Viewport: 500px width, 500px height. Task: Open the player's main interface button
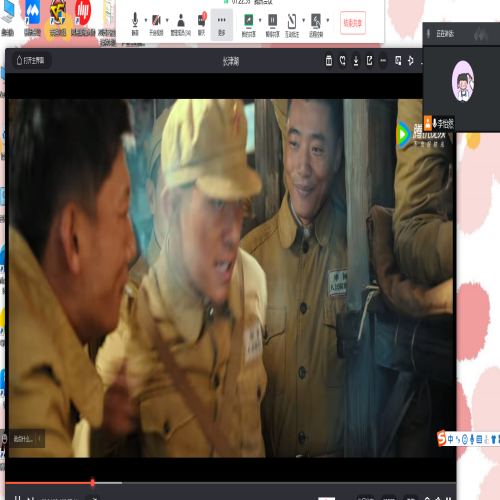point(31,60)
